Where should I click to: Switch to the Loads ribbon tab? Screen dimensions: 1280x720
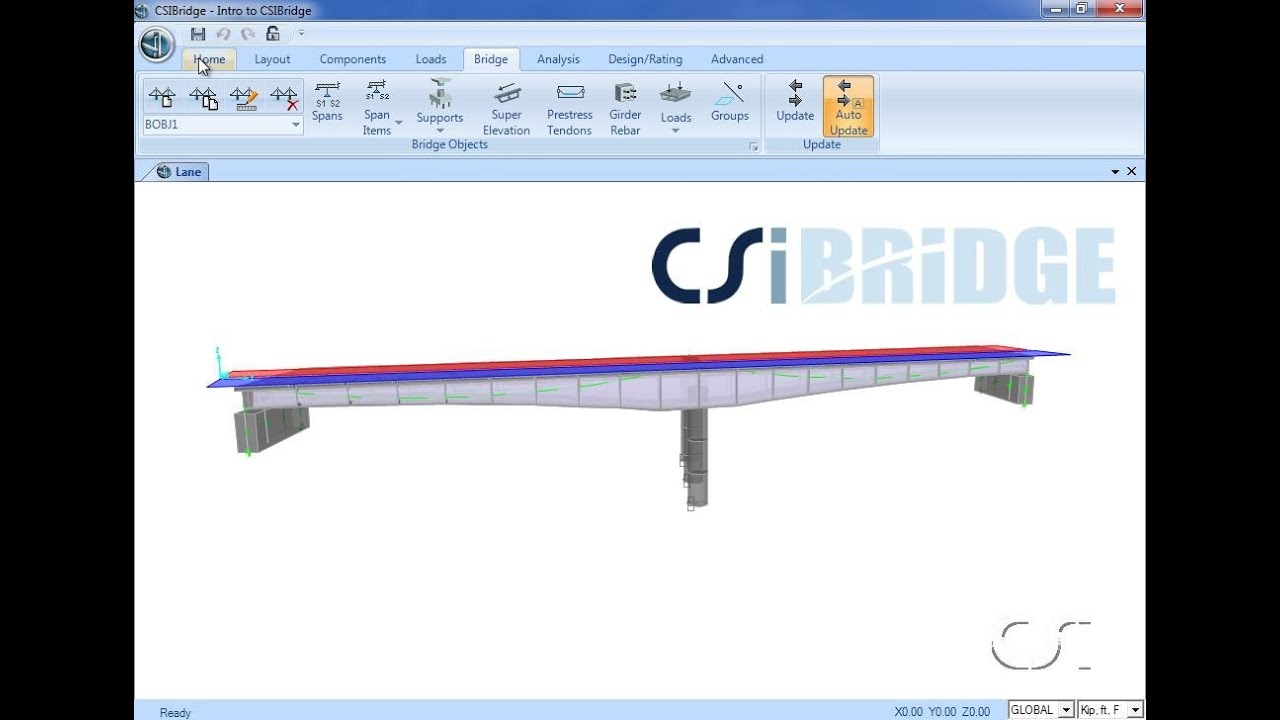431,59
